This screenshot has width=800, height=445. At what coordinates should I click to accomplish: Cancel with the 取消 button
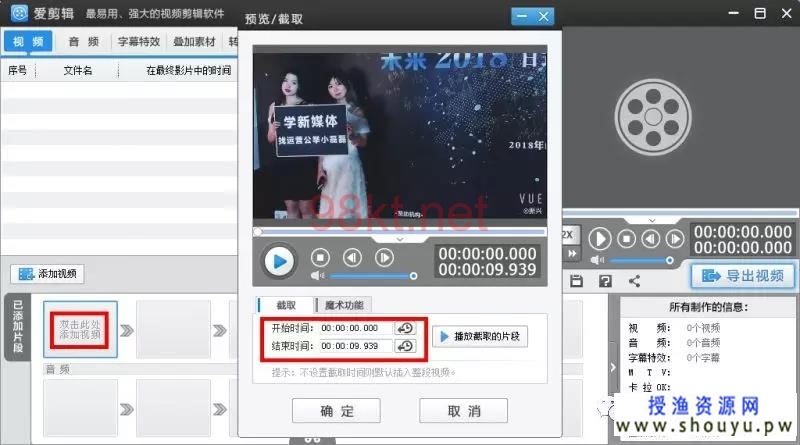pyautogui.click(x=463, y=411)
